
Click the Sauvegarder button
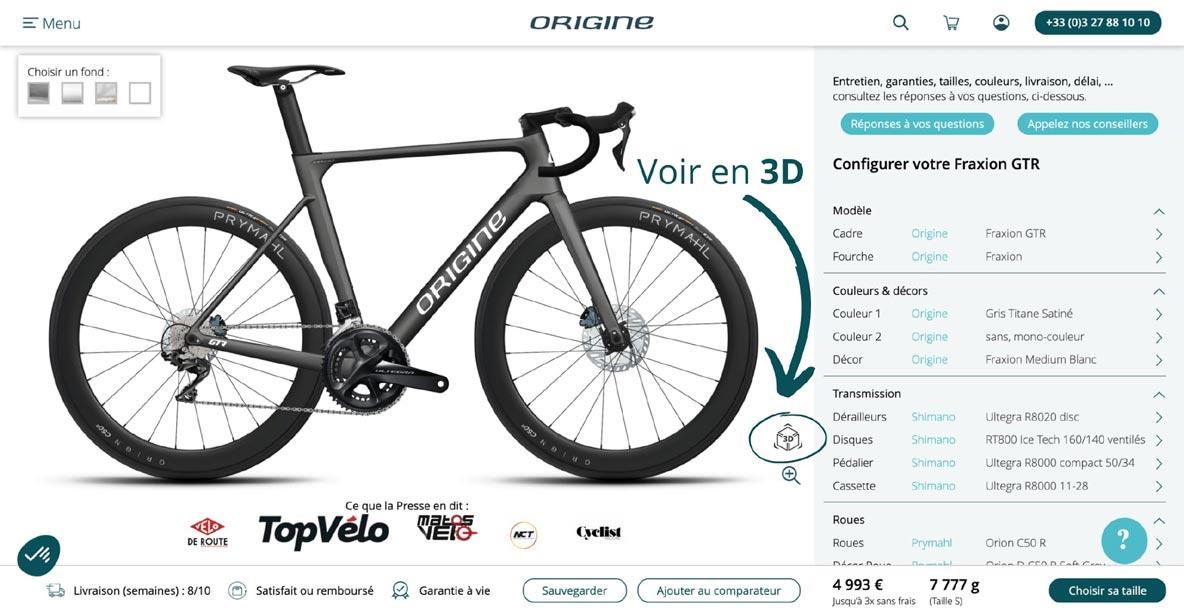click(x=575, y=591)
